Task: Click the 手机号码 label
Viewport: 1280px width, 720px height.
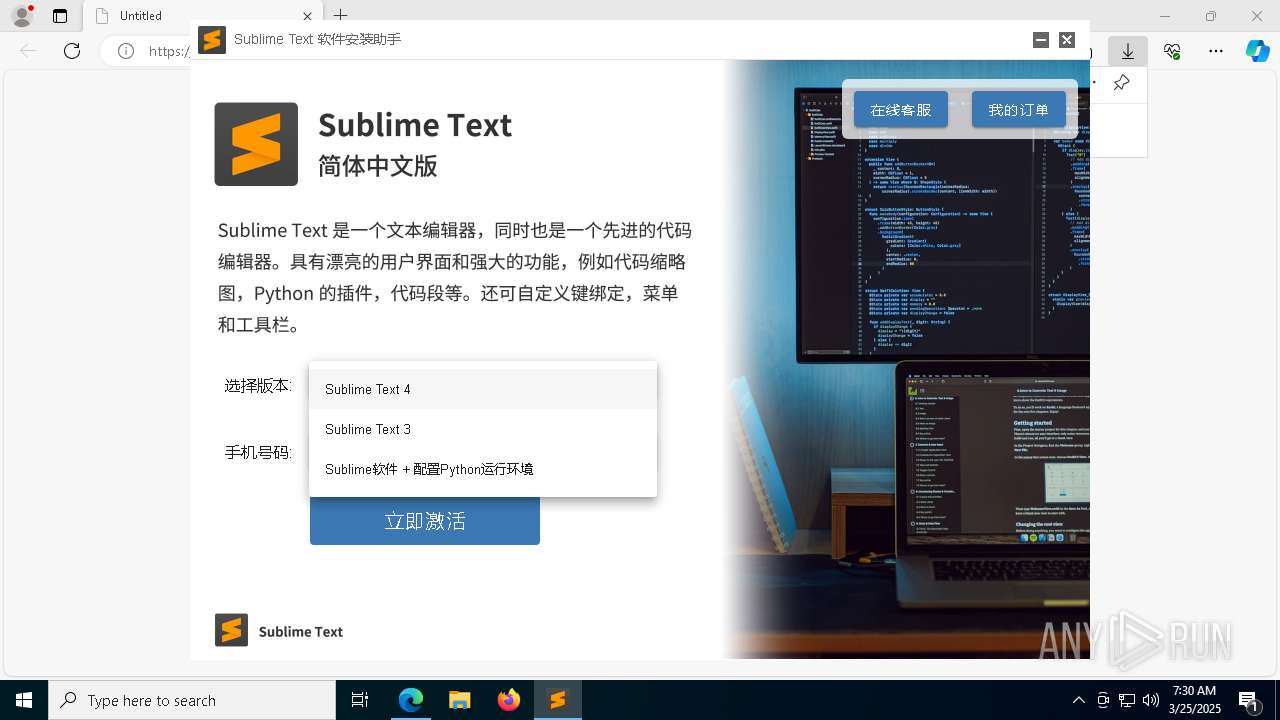Action: (258, 453)
